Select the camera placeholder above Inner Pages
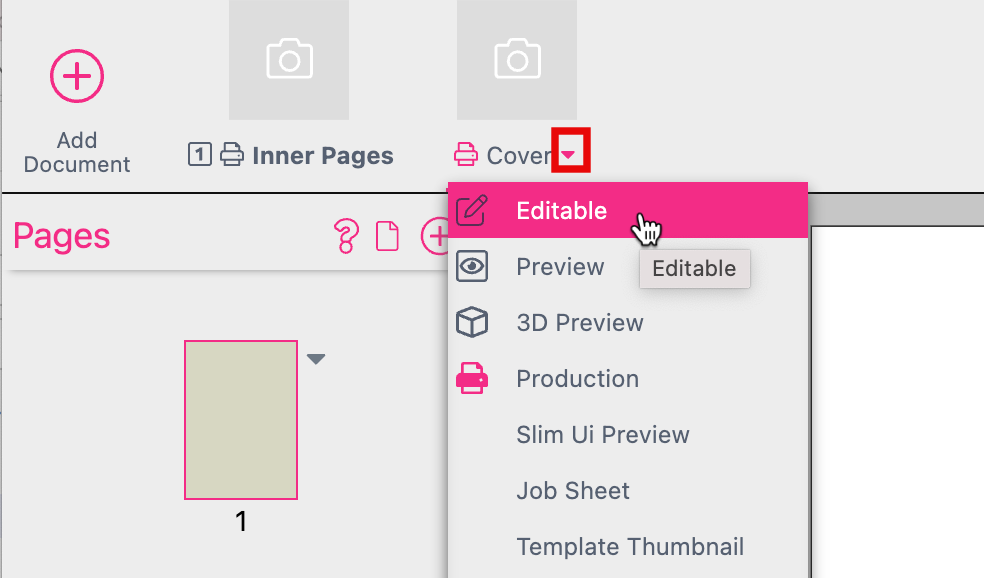 point(288,59)
